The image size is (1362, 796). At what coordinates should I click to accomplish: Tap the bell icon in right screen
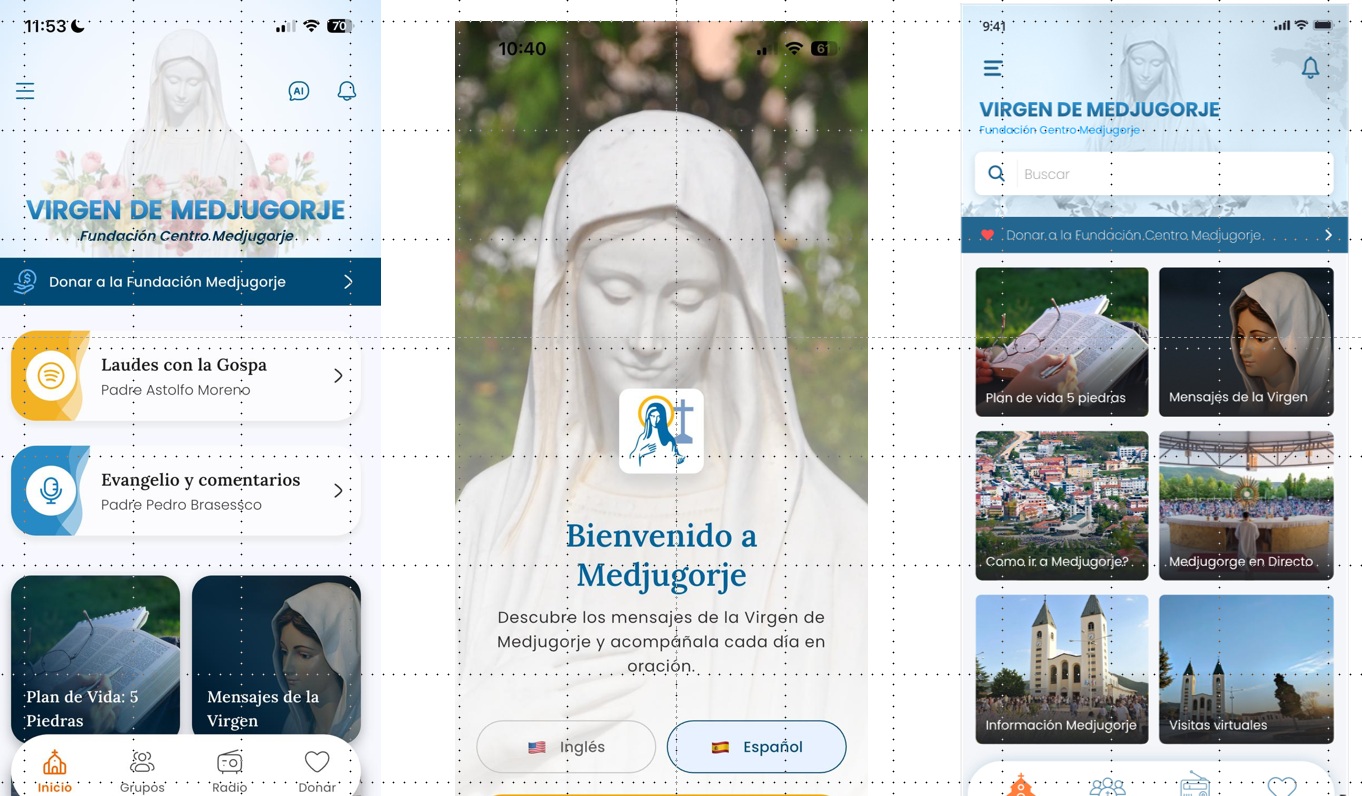(1310, 68)
